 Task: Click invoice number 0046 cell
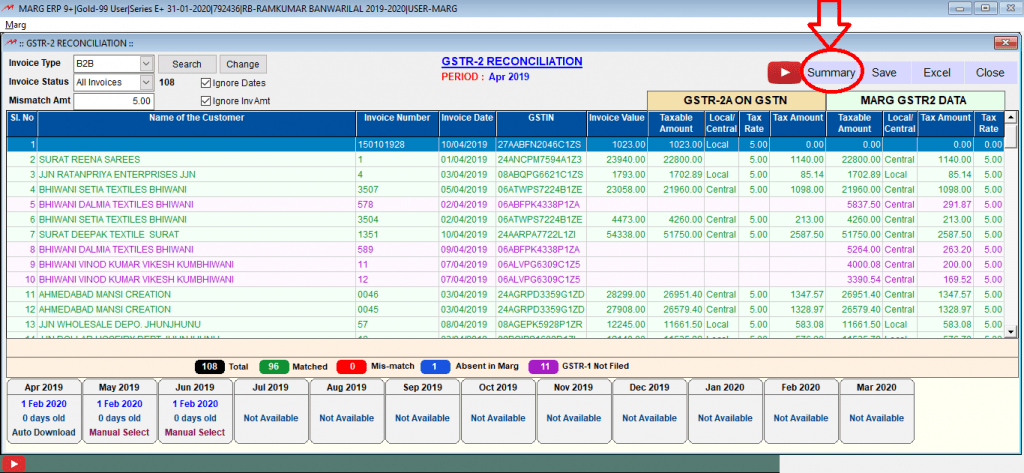[x=397, y=294]
